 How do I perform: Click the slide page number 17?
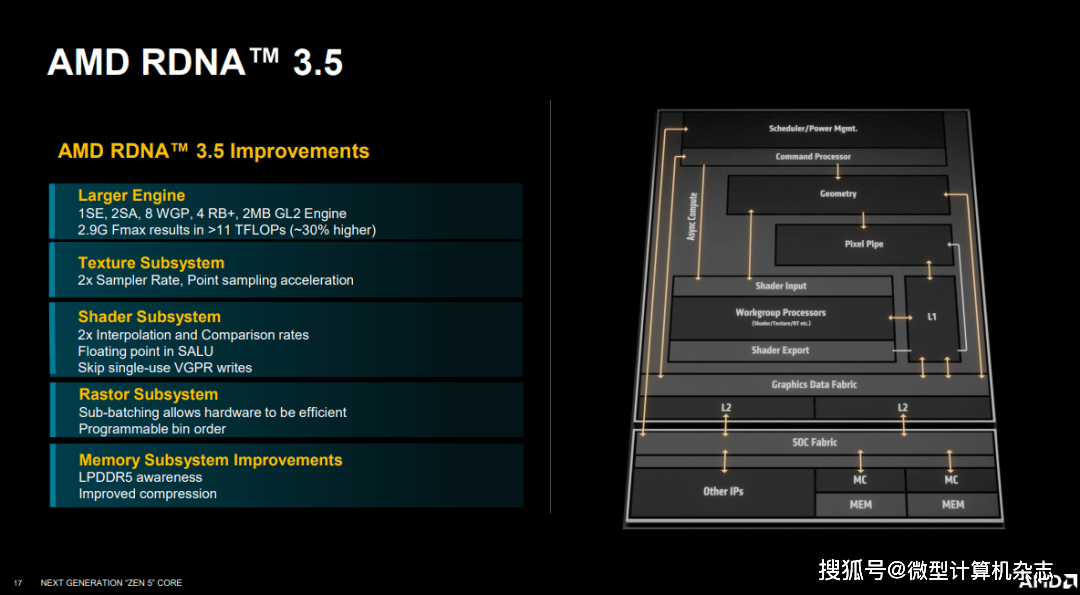tap(18, 583)
